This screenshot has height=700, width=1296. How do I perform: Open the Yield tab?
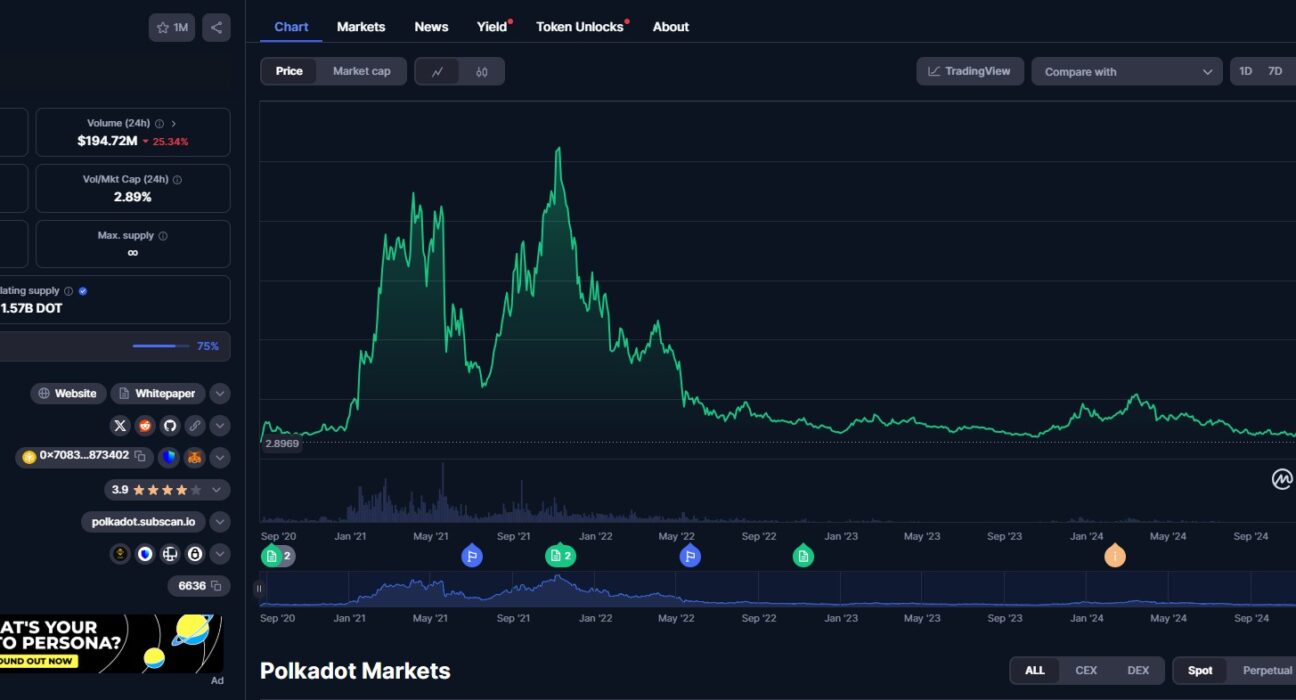tap(492, 27)
